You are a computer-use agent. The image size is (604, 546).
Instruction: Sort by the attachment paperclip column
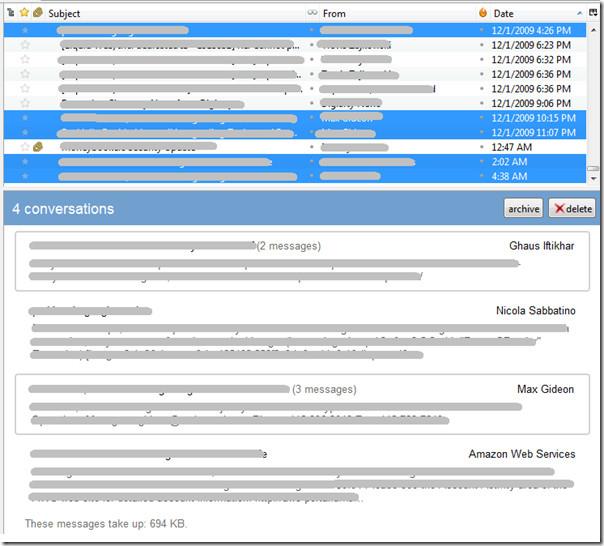click(x=38, y=13)
